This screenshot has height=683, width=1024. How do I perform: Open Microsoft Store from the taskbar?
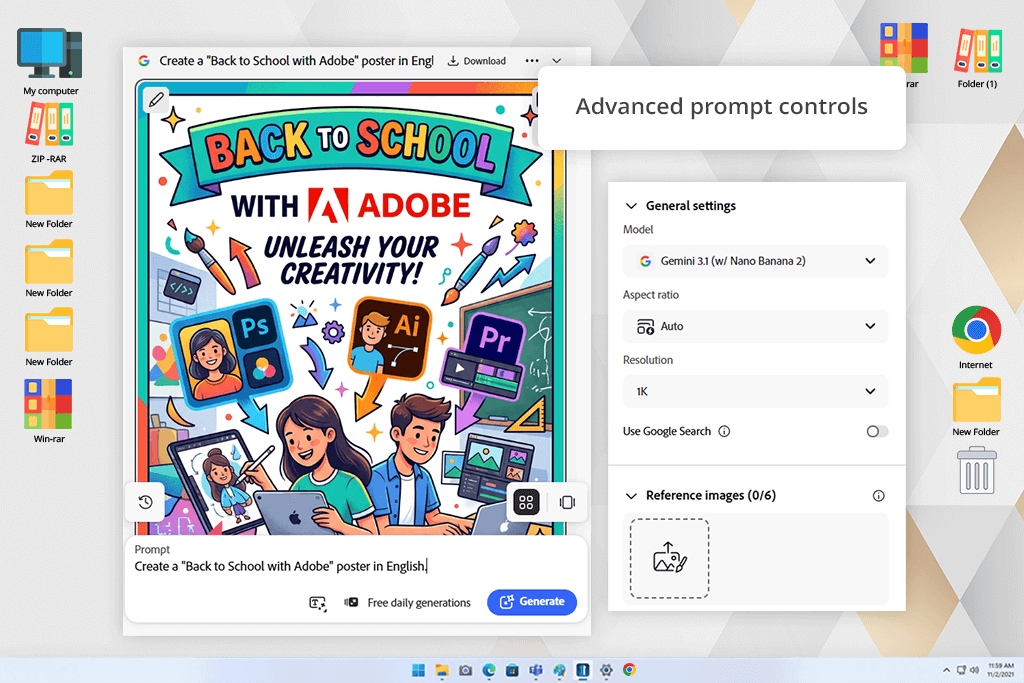pos(513,670)
